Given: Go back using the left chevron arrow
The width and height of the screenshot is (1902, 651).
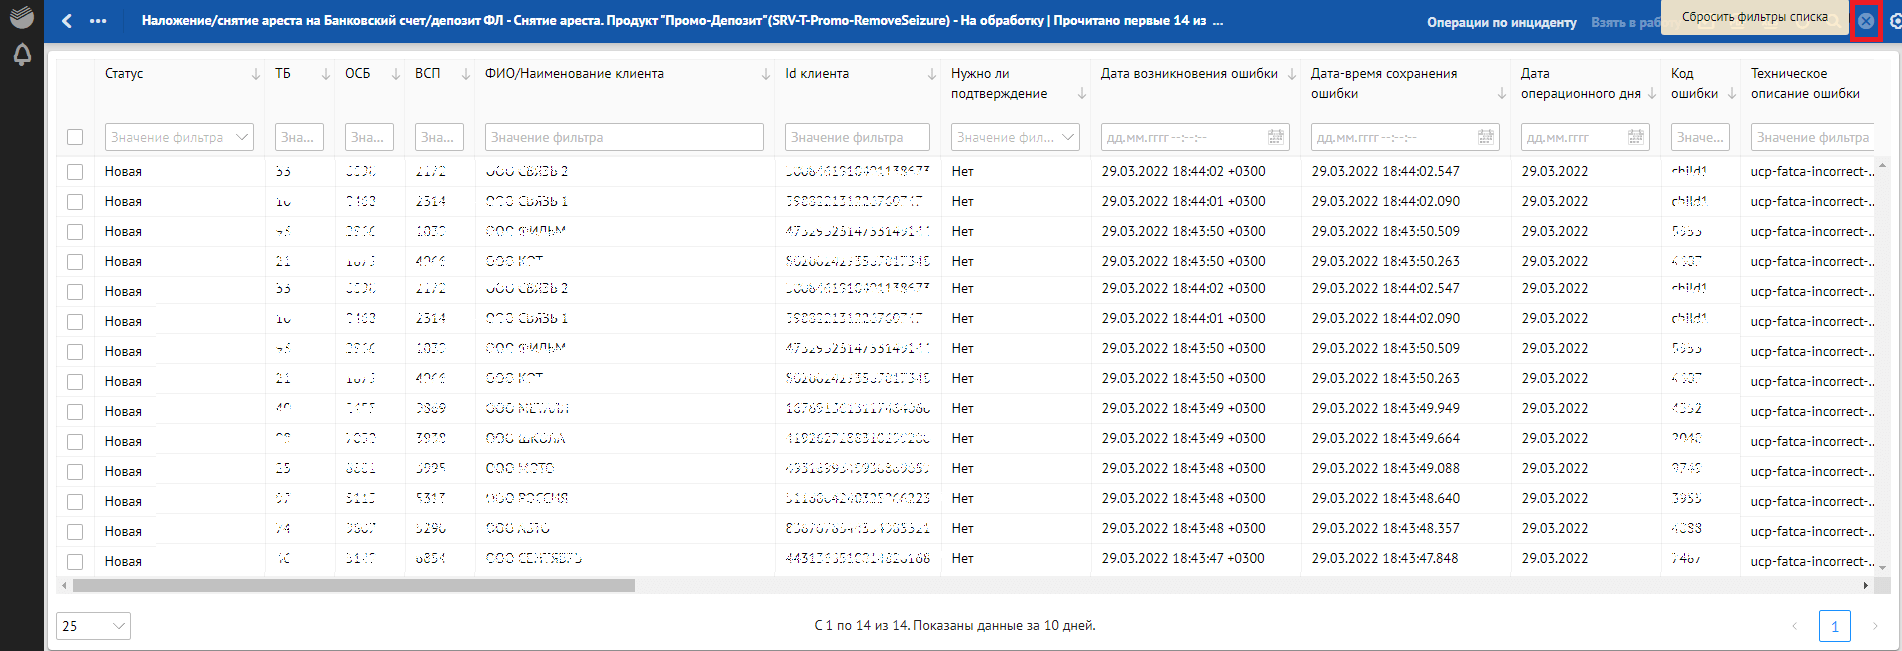Looking at the screenshot, I should (x=67, y=21).
